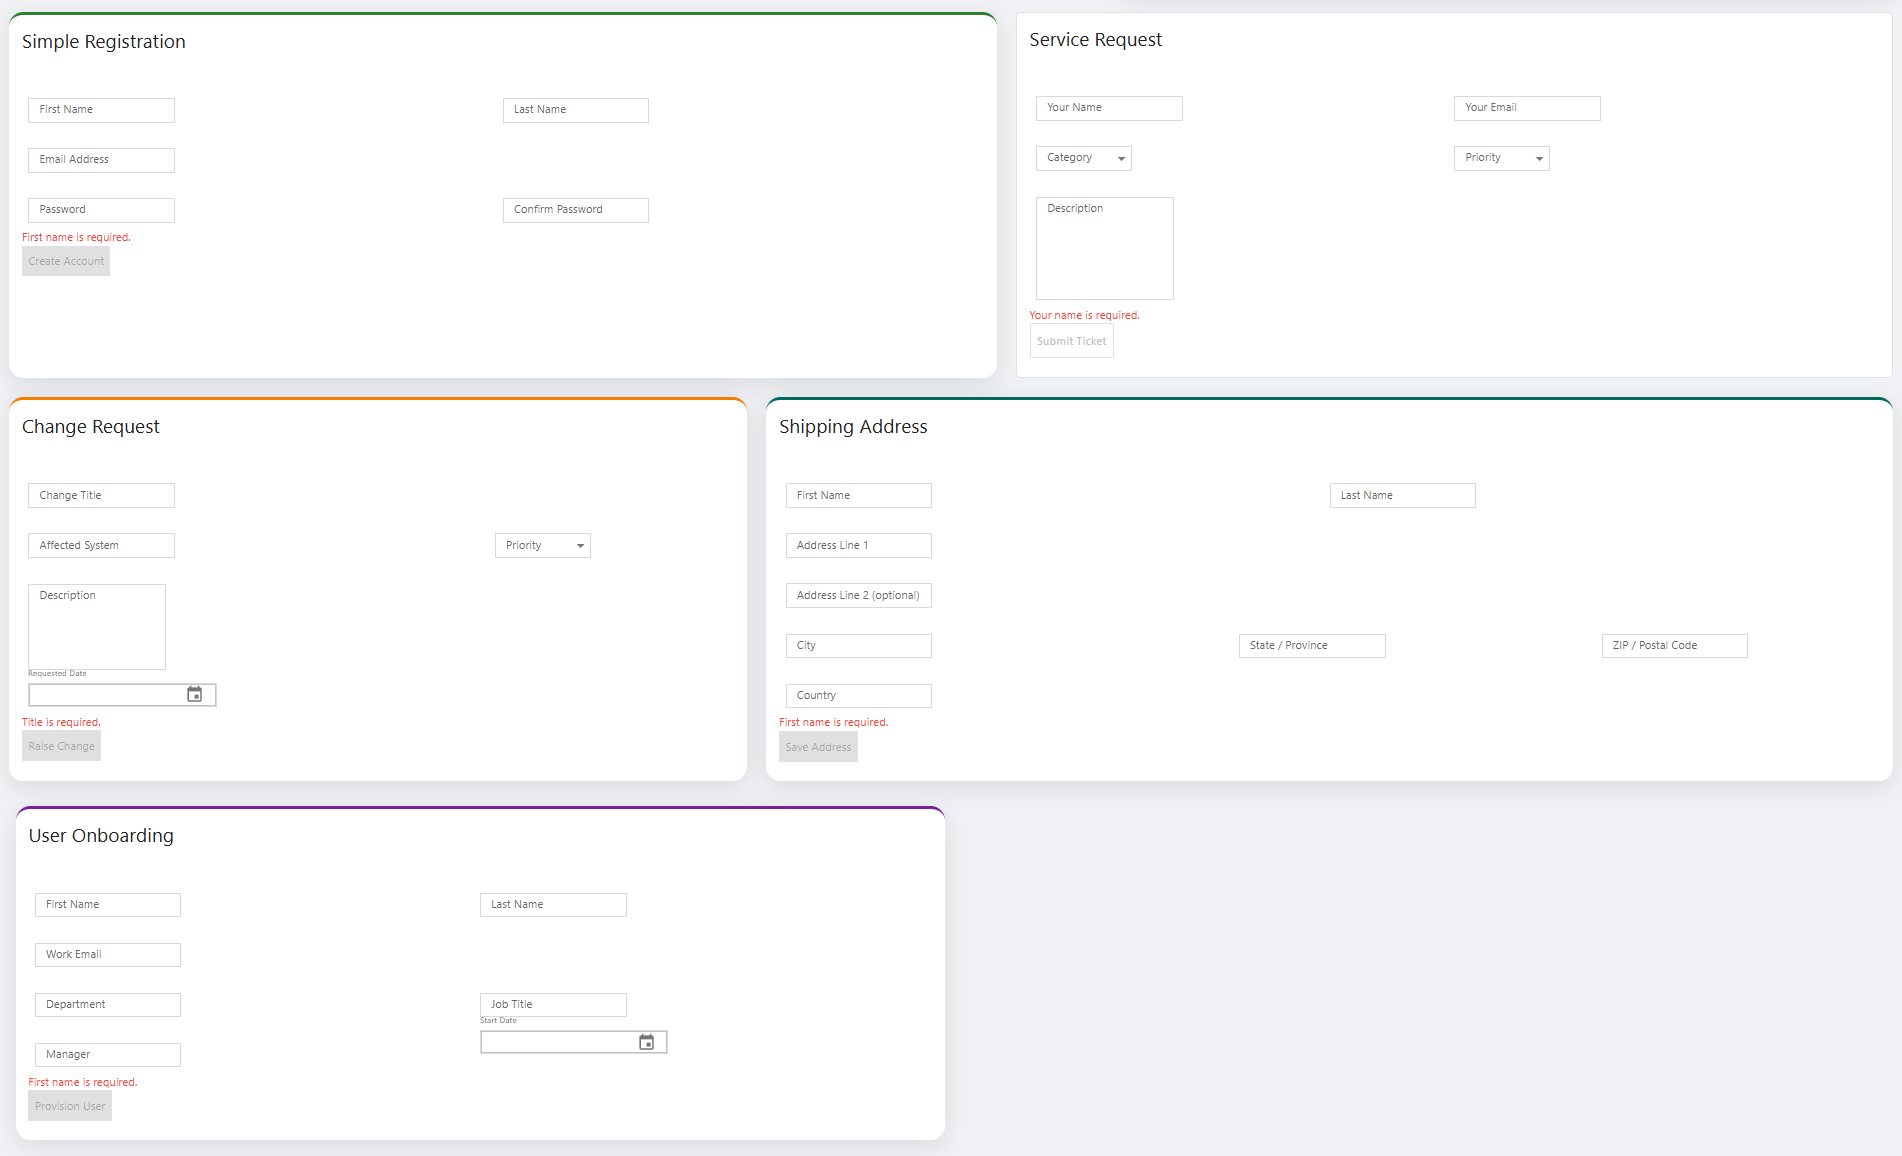Focus First Name field in Shipping Address
Viewport: 1902px width, 1156px height.
pos(859,495)
